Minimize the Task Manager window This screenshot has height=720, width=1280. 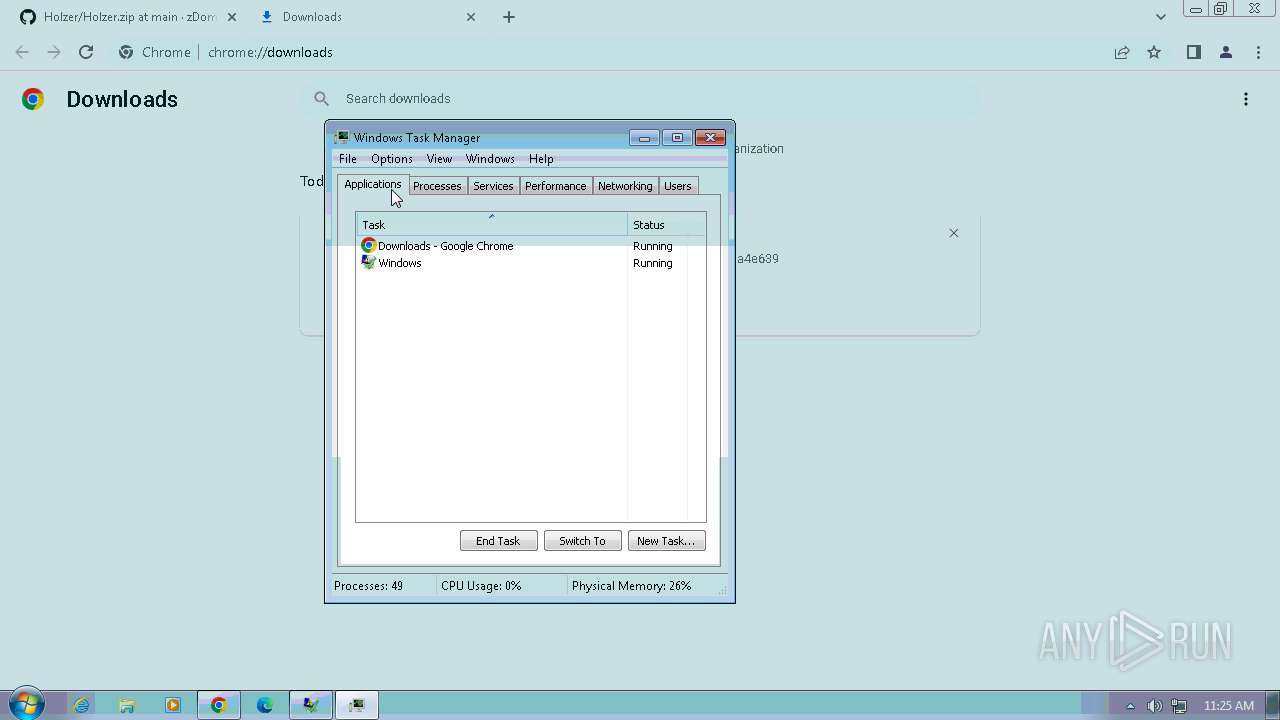pyautogui.click(x=644, y=138)
